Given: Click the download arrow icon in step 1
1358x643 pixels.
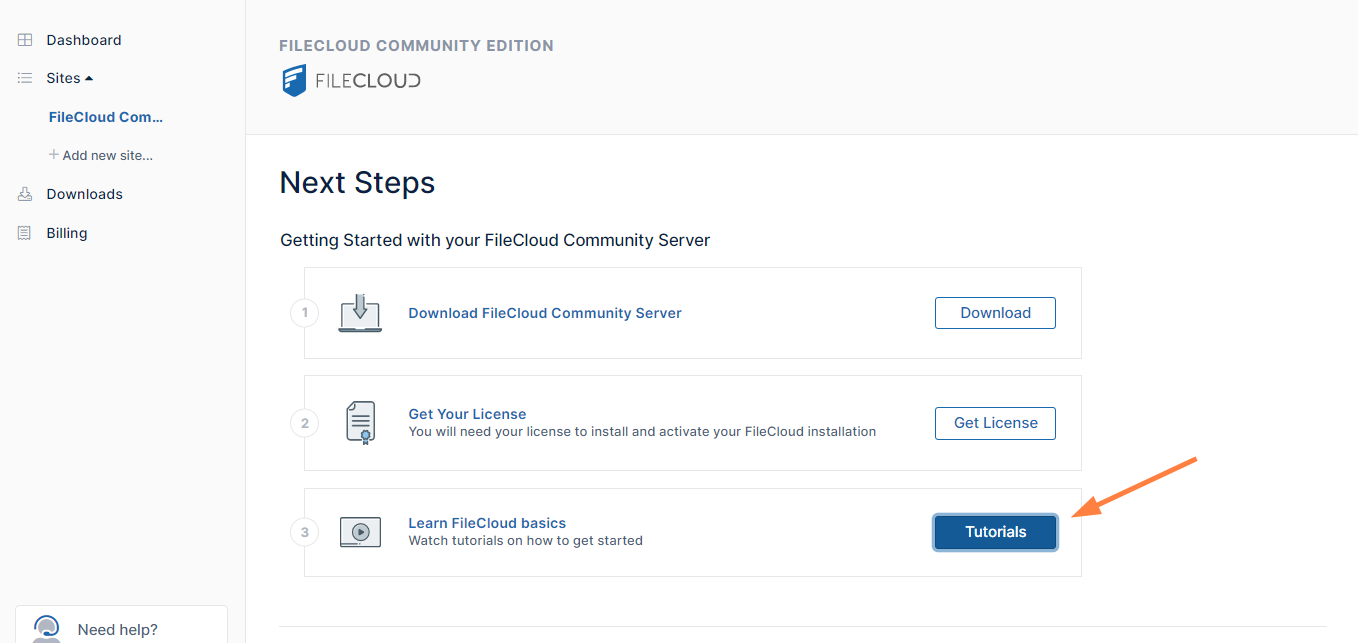Looking at the screenshot, I should point(359,312).
